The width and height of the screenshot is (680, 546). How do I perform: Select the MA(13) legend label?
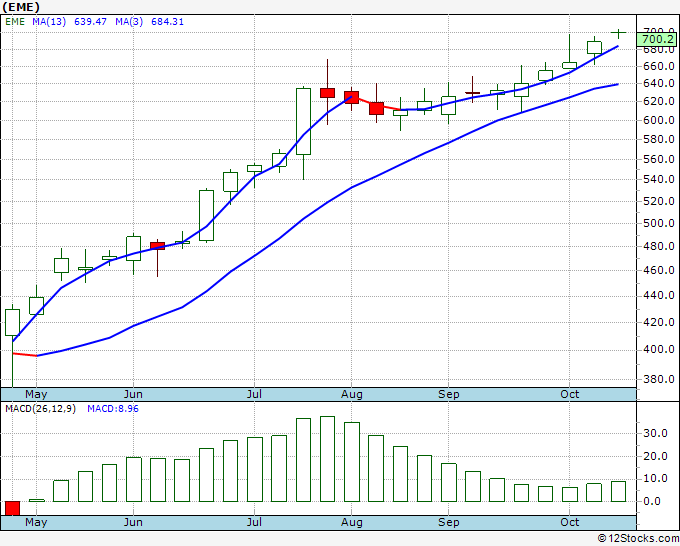tap(49, 21)
